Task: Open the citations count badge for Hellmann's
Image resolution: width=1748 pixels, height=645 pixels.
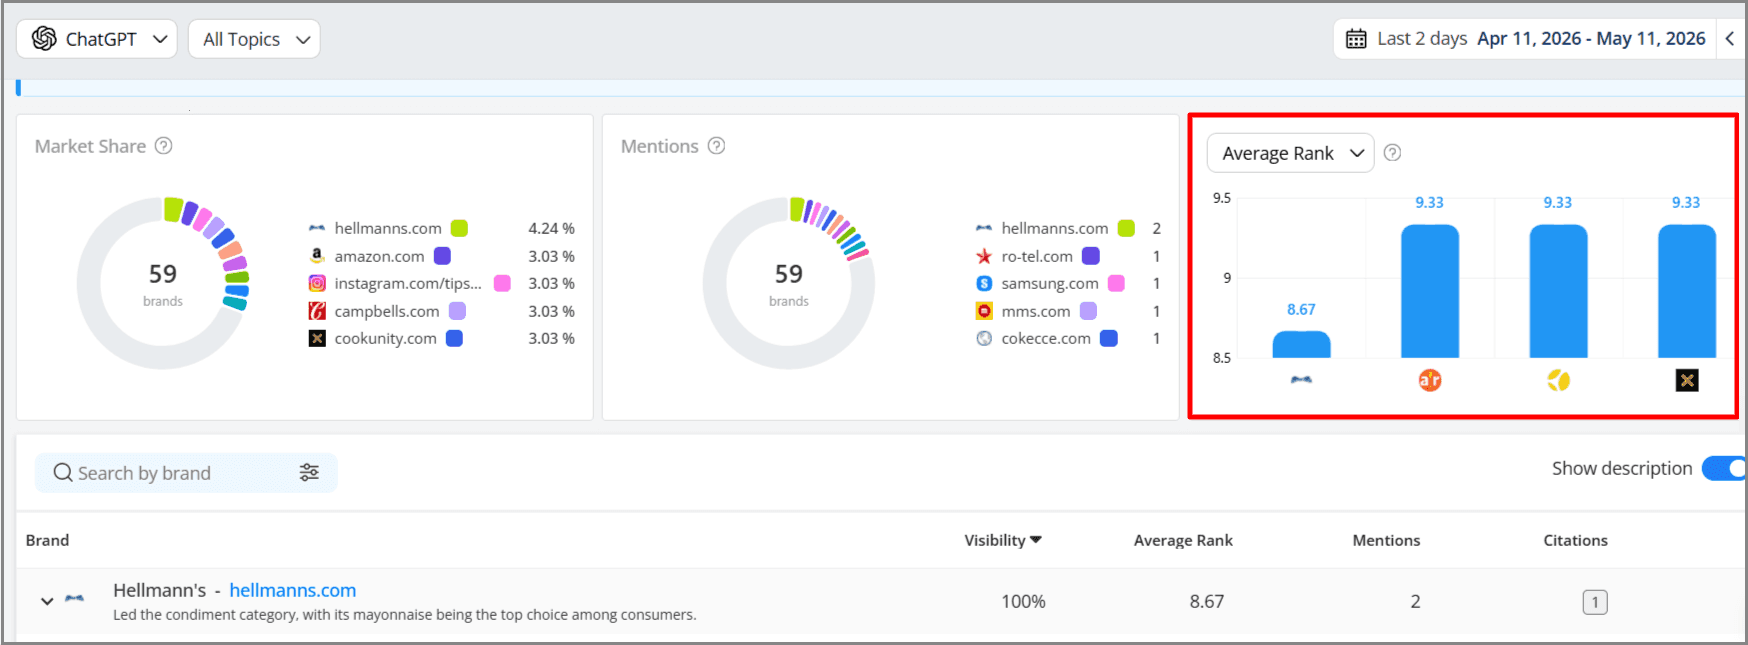Action: 1595,602
